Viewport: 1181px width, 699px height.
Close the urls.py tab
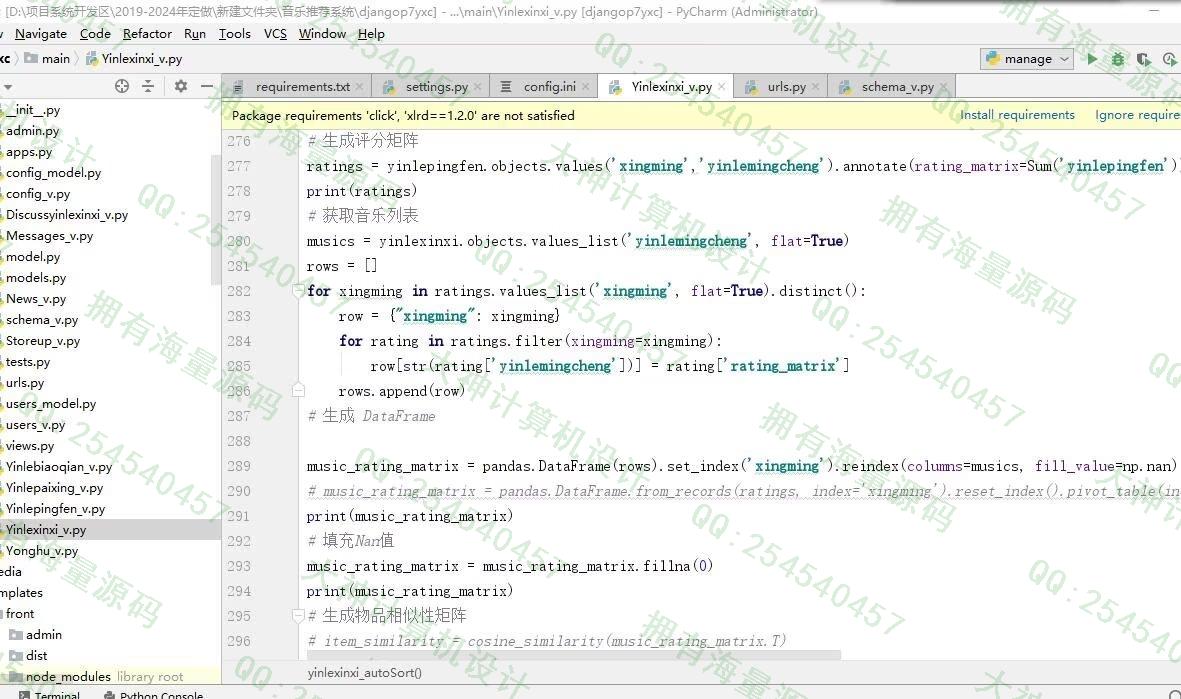[815, 87]
